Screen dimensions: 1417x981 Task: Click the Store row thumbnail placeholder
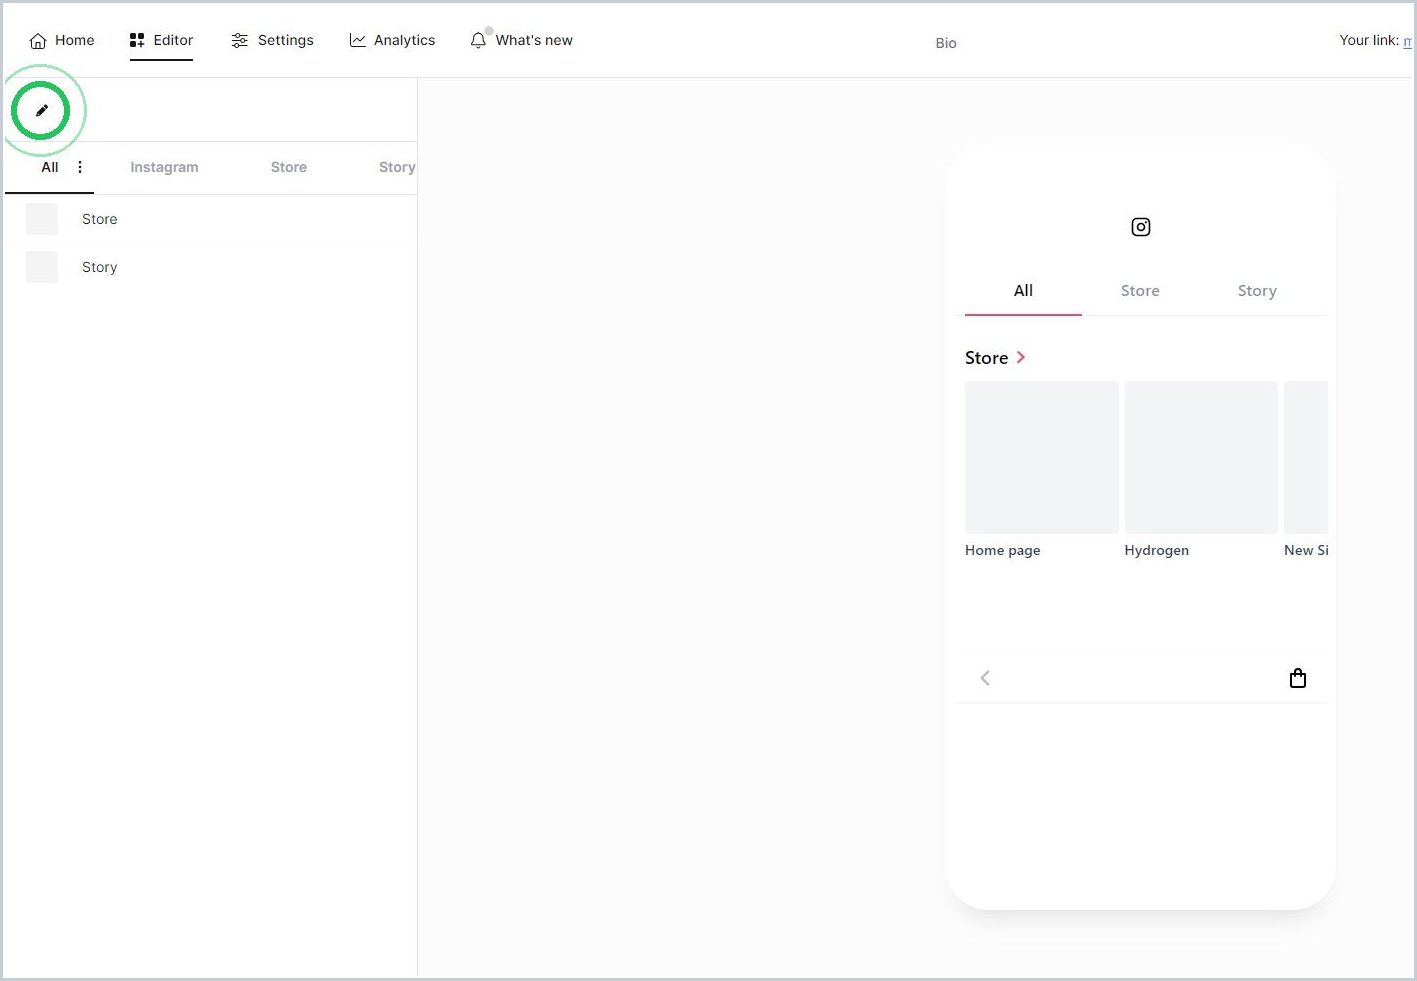tap(42, 219)
